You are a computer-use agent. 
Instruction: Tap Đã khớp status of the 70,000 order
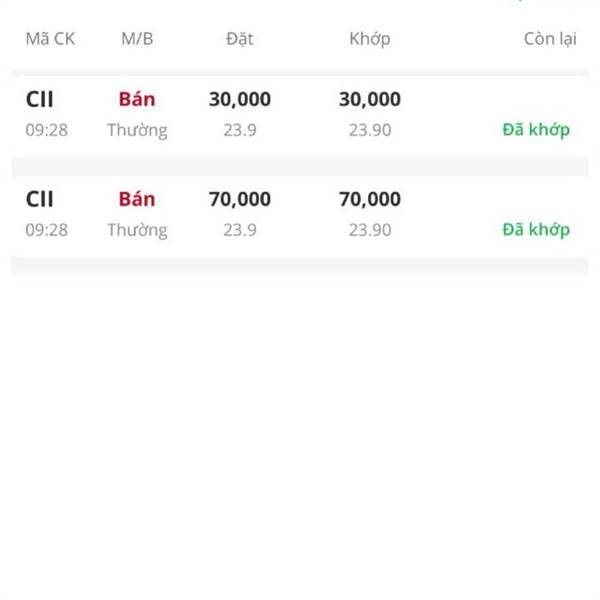(x=536, y=230)
